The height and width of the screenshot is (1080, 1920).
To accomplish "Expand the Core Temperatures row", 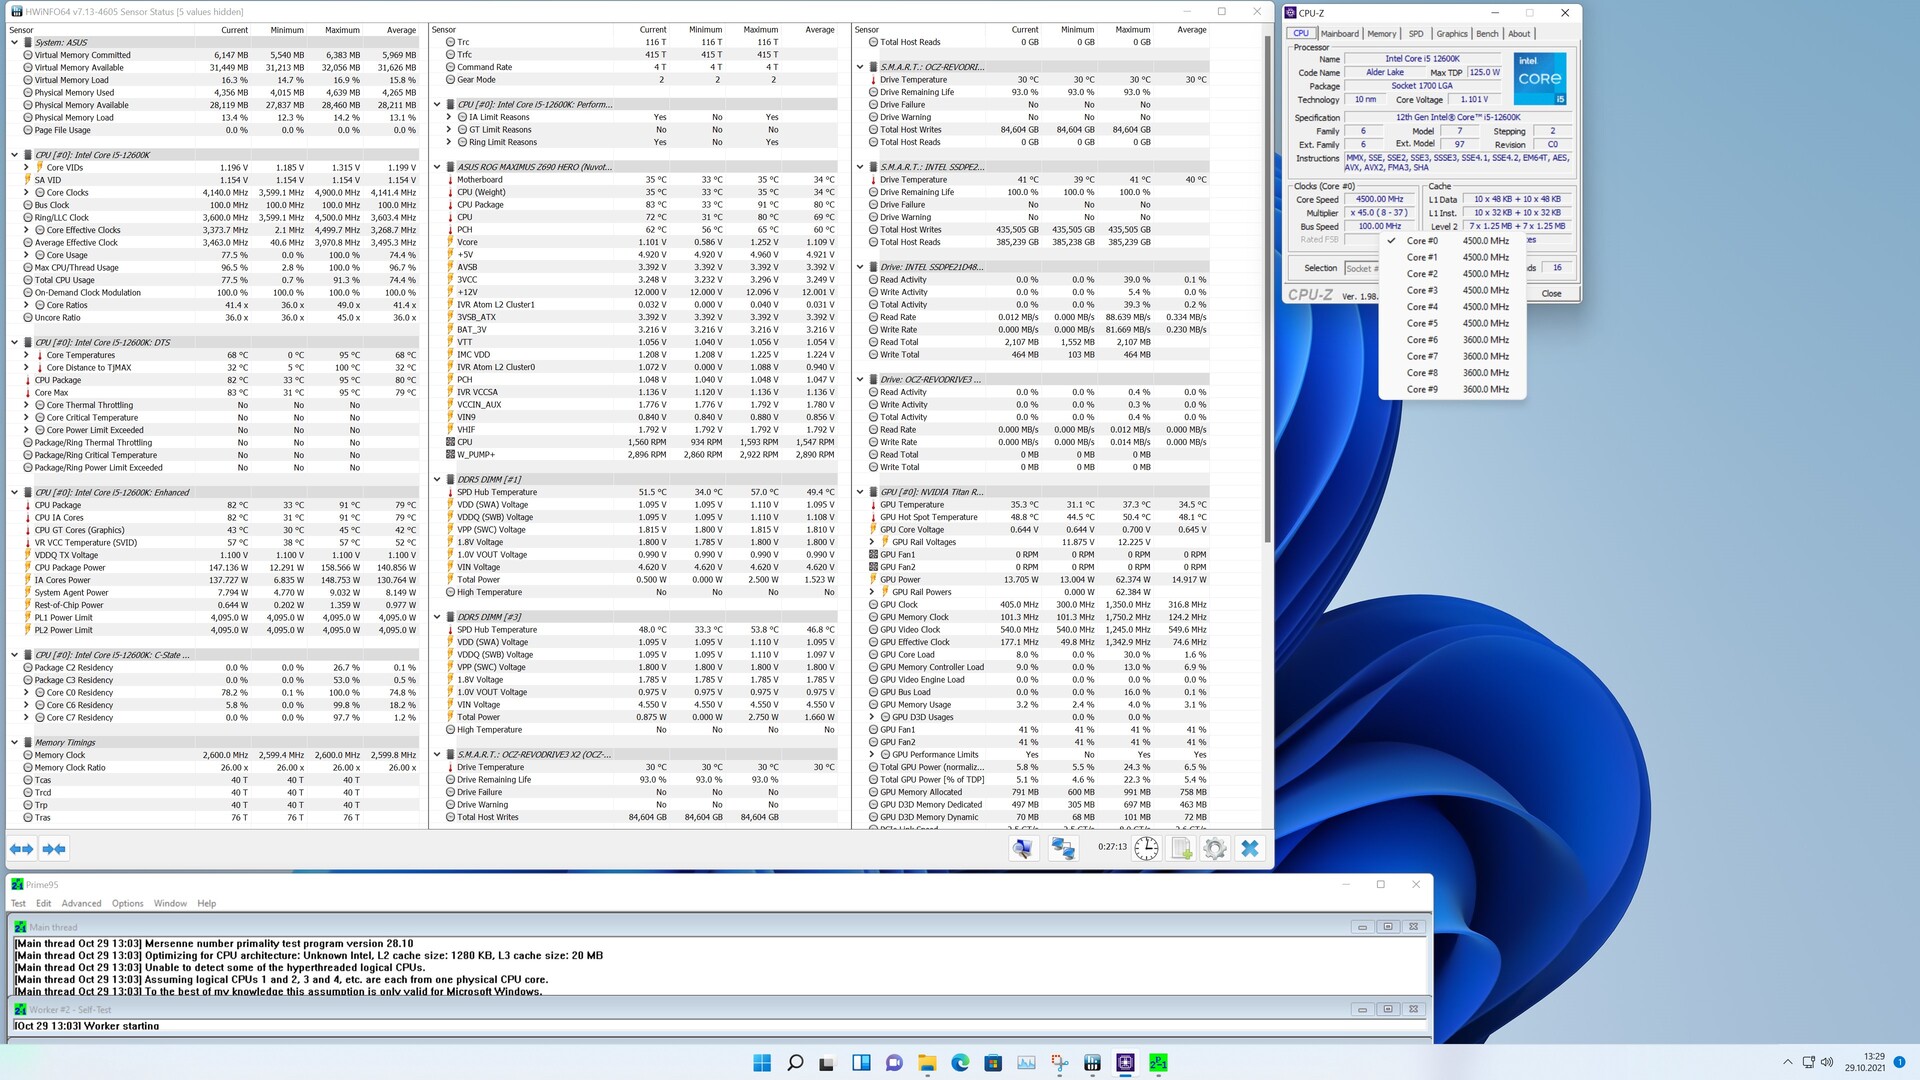I will [x=27, y=355].
